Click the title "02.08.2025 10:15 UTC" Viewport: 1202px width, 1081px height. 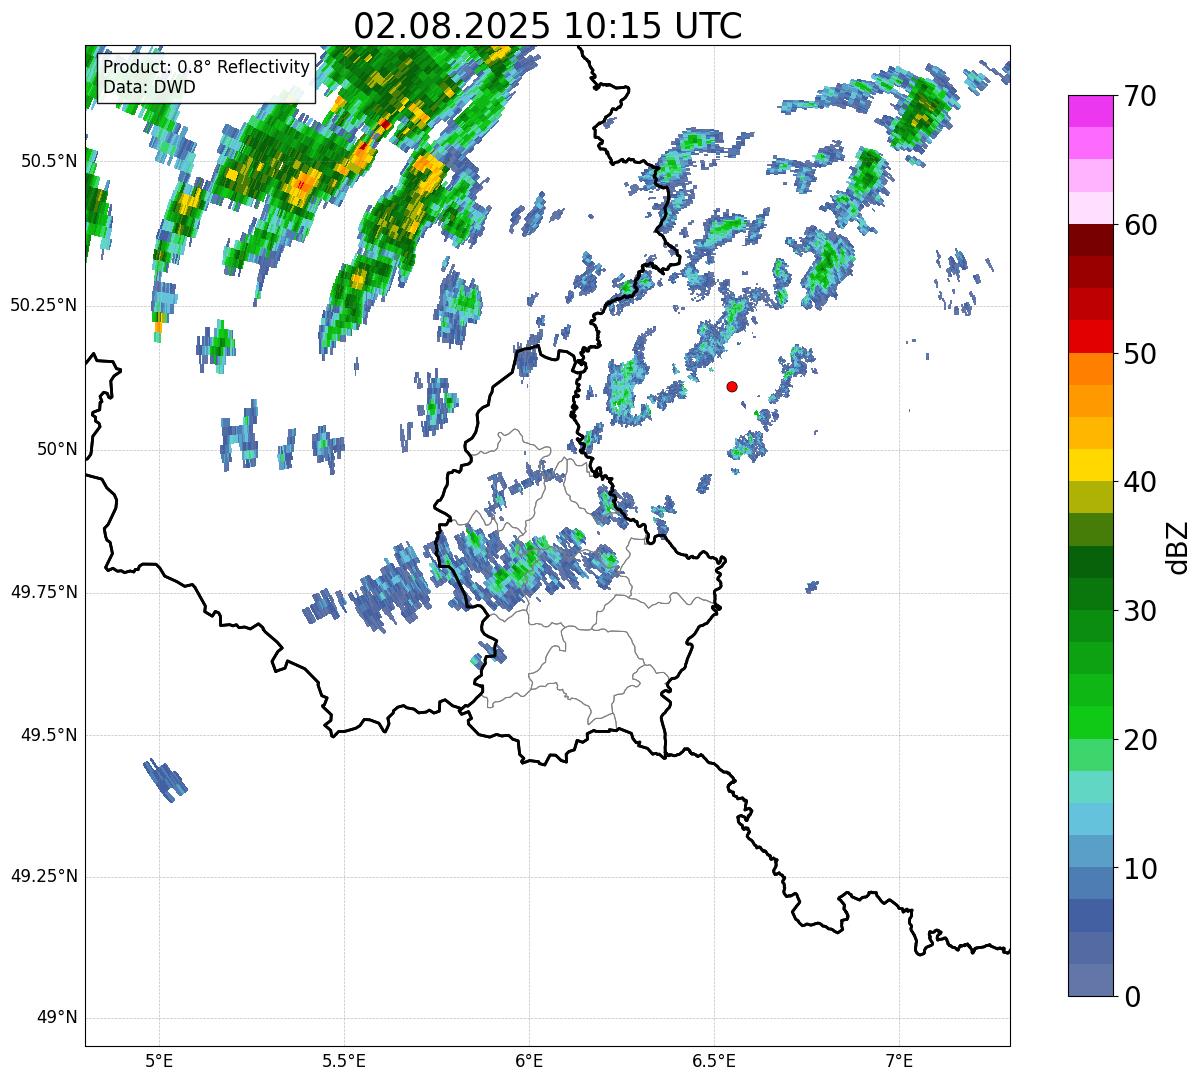click(x=548, y=26)
